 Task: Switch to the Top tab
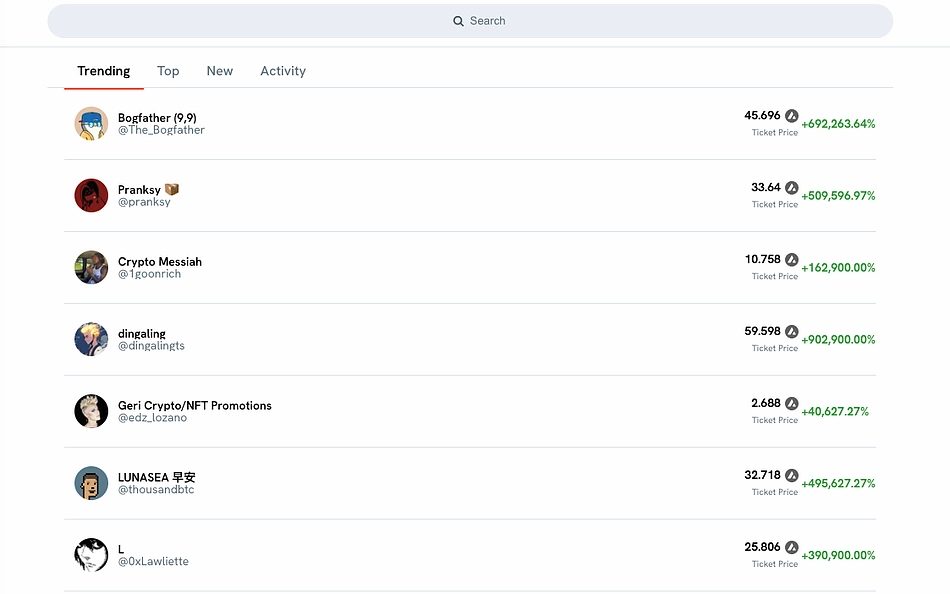[168, 71]
